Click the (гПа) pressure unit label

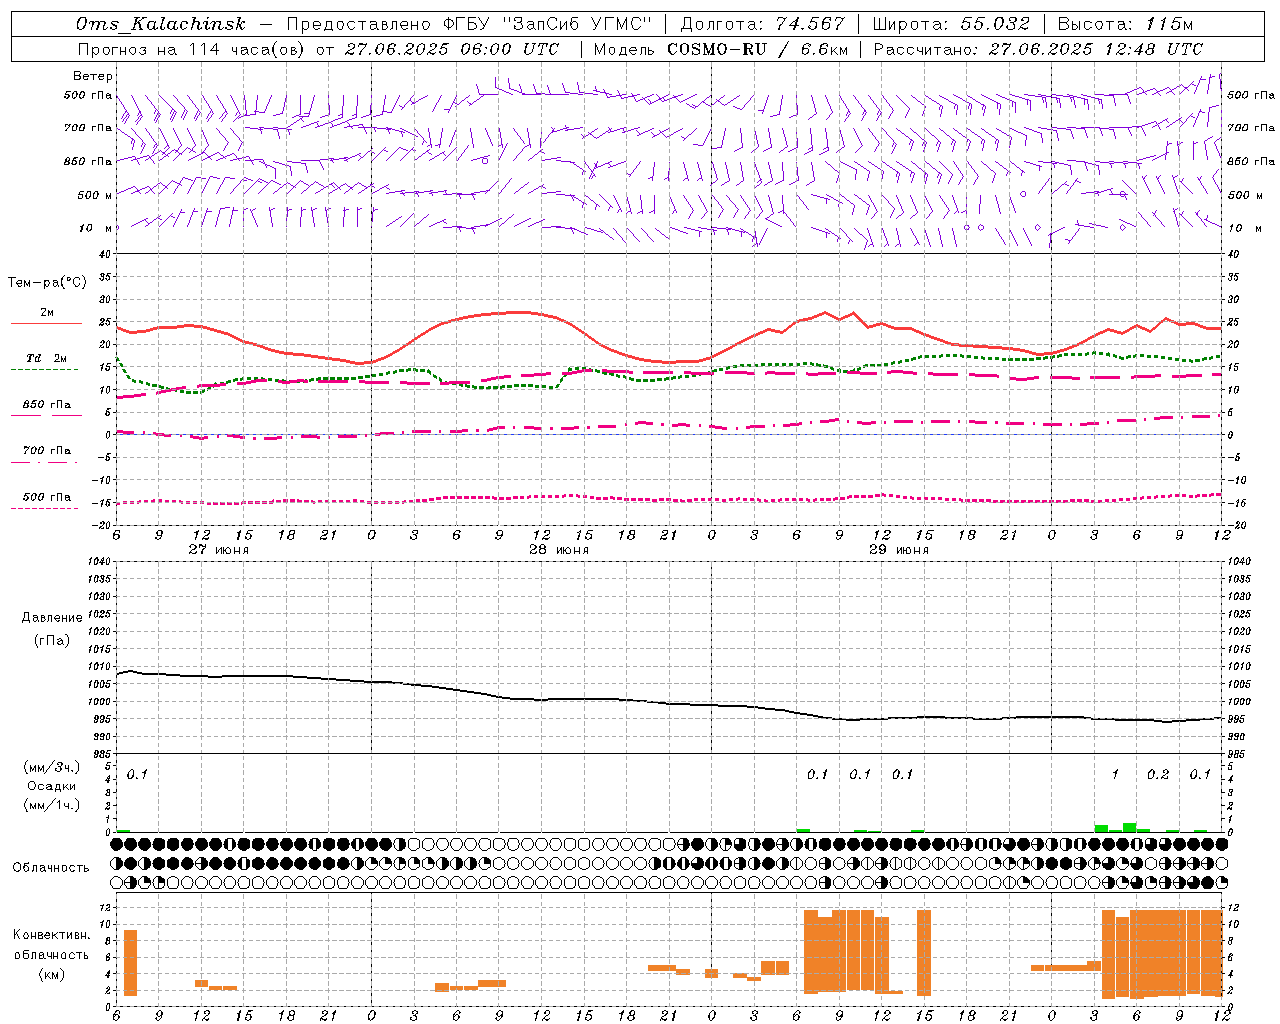pos(52,640)
